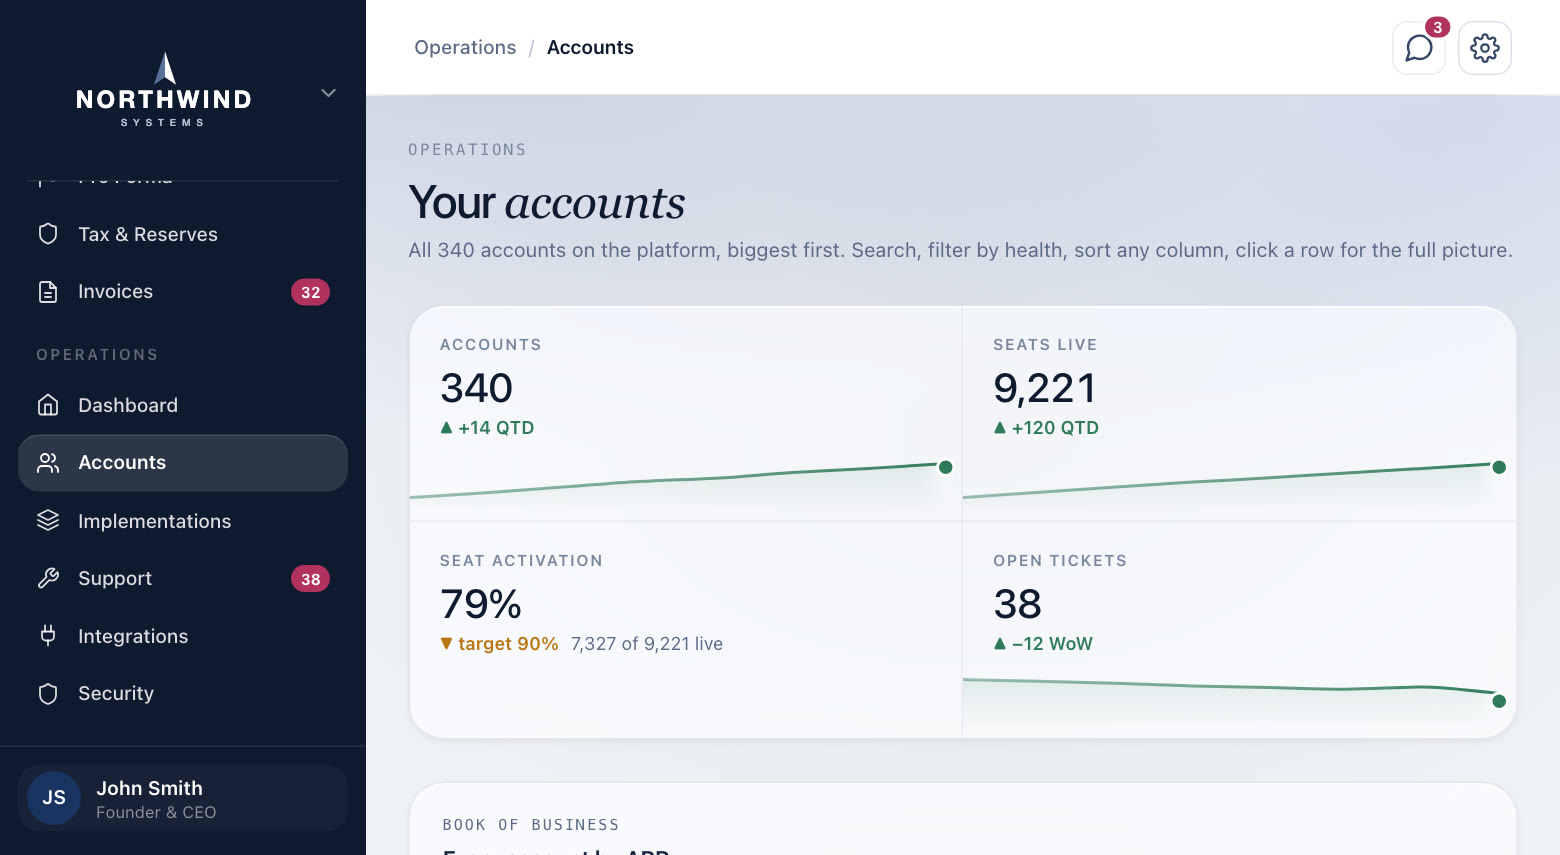Open the messages chat bubble icon
Viewport: 1560px width, 855px height.
click(x=1419, y=48)
